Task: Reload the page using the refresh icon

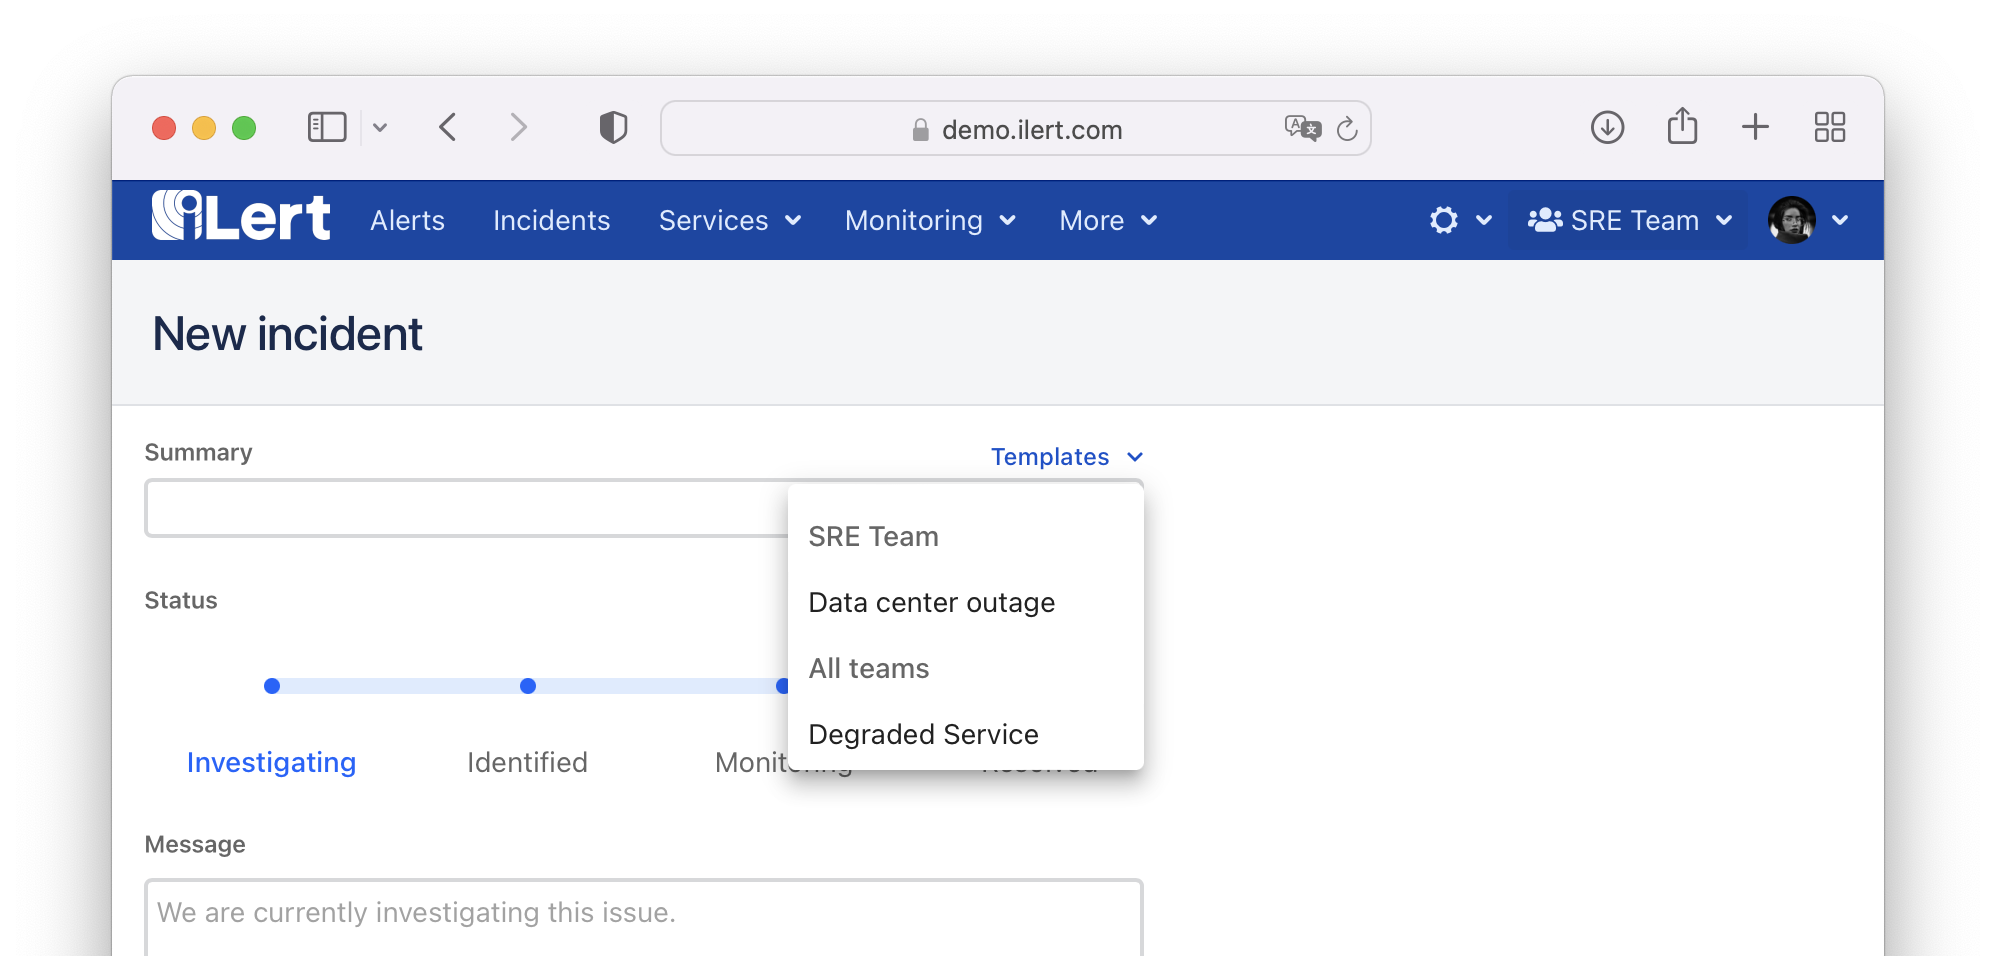Action: click(x=1347, y=128)
